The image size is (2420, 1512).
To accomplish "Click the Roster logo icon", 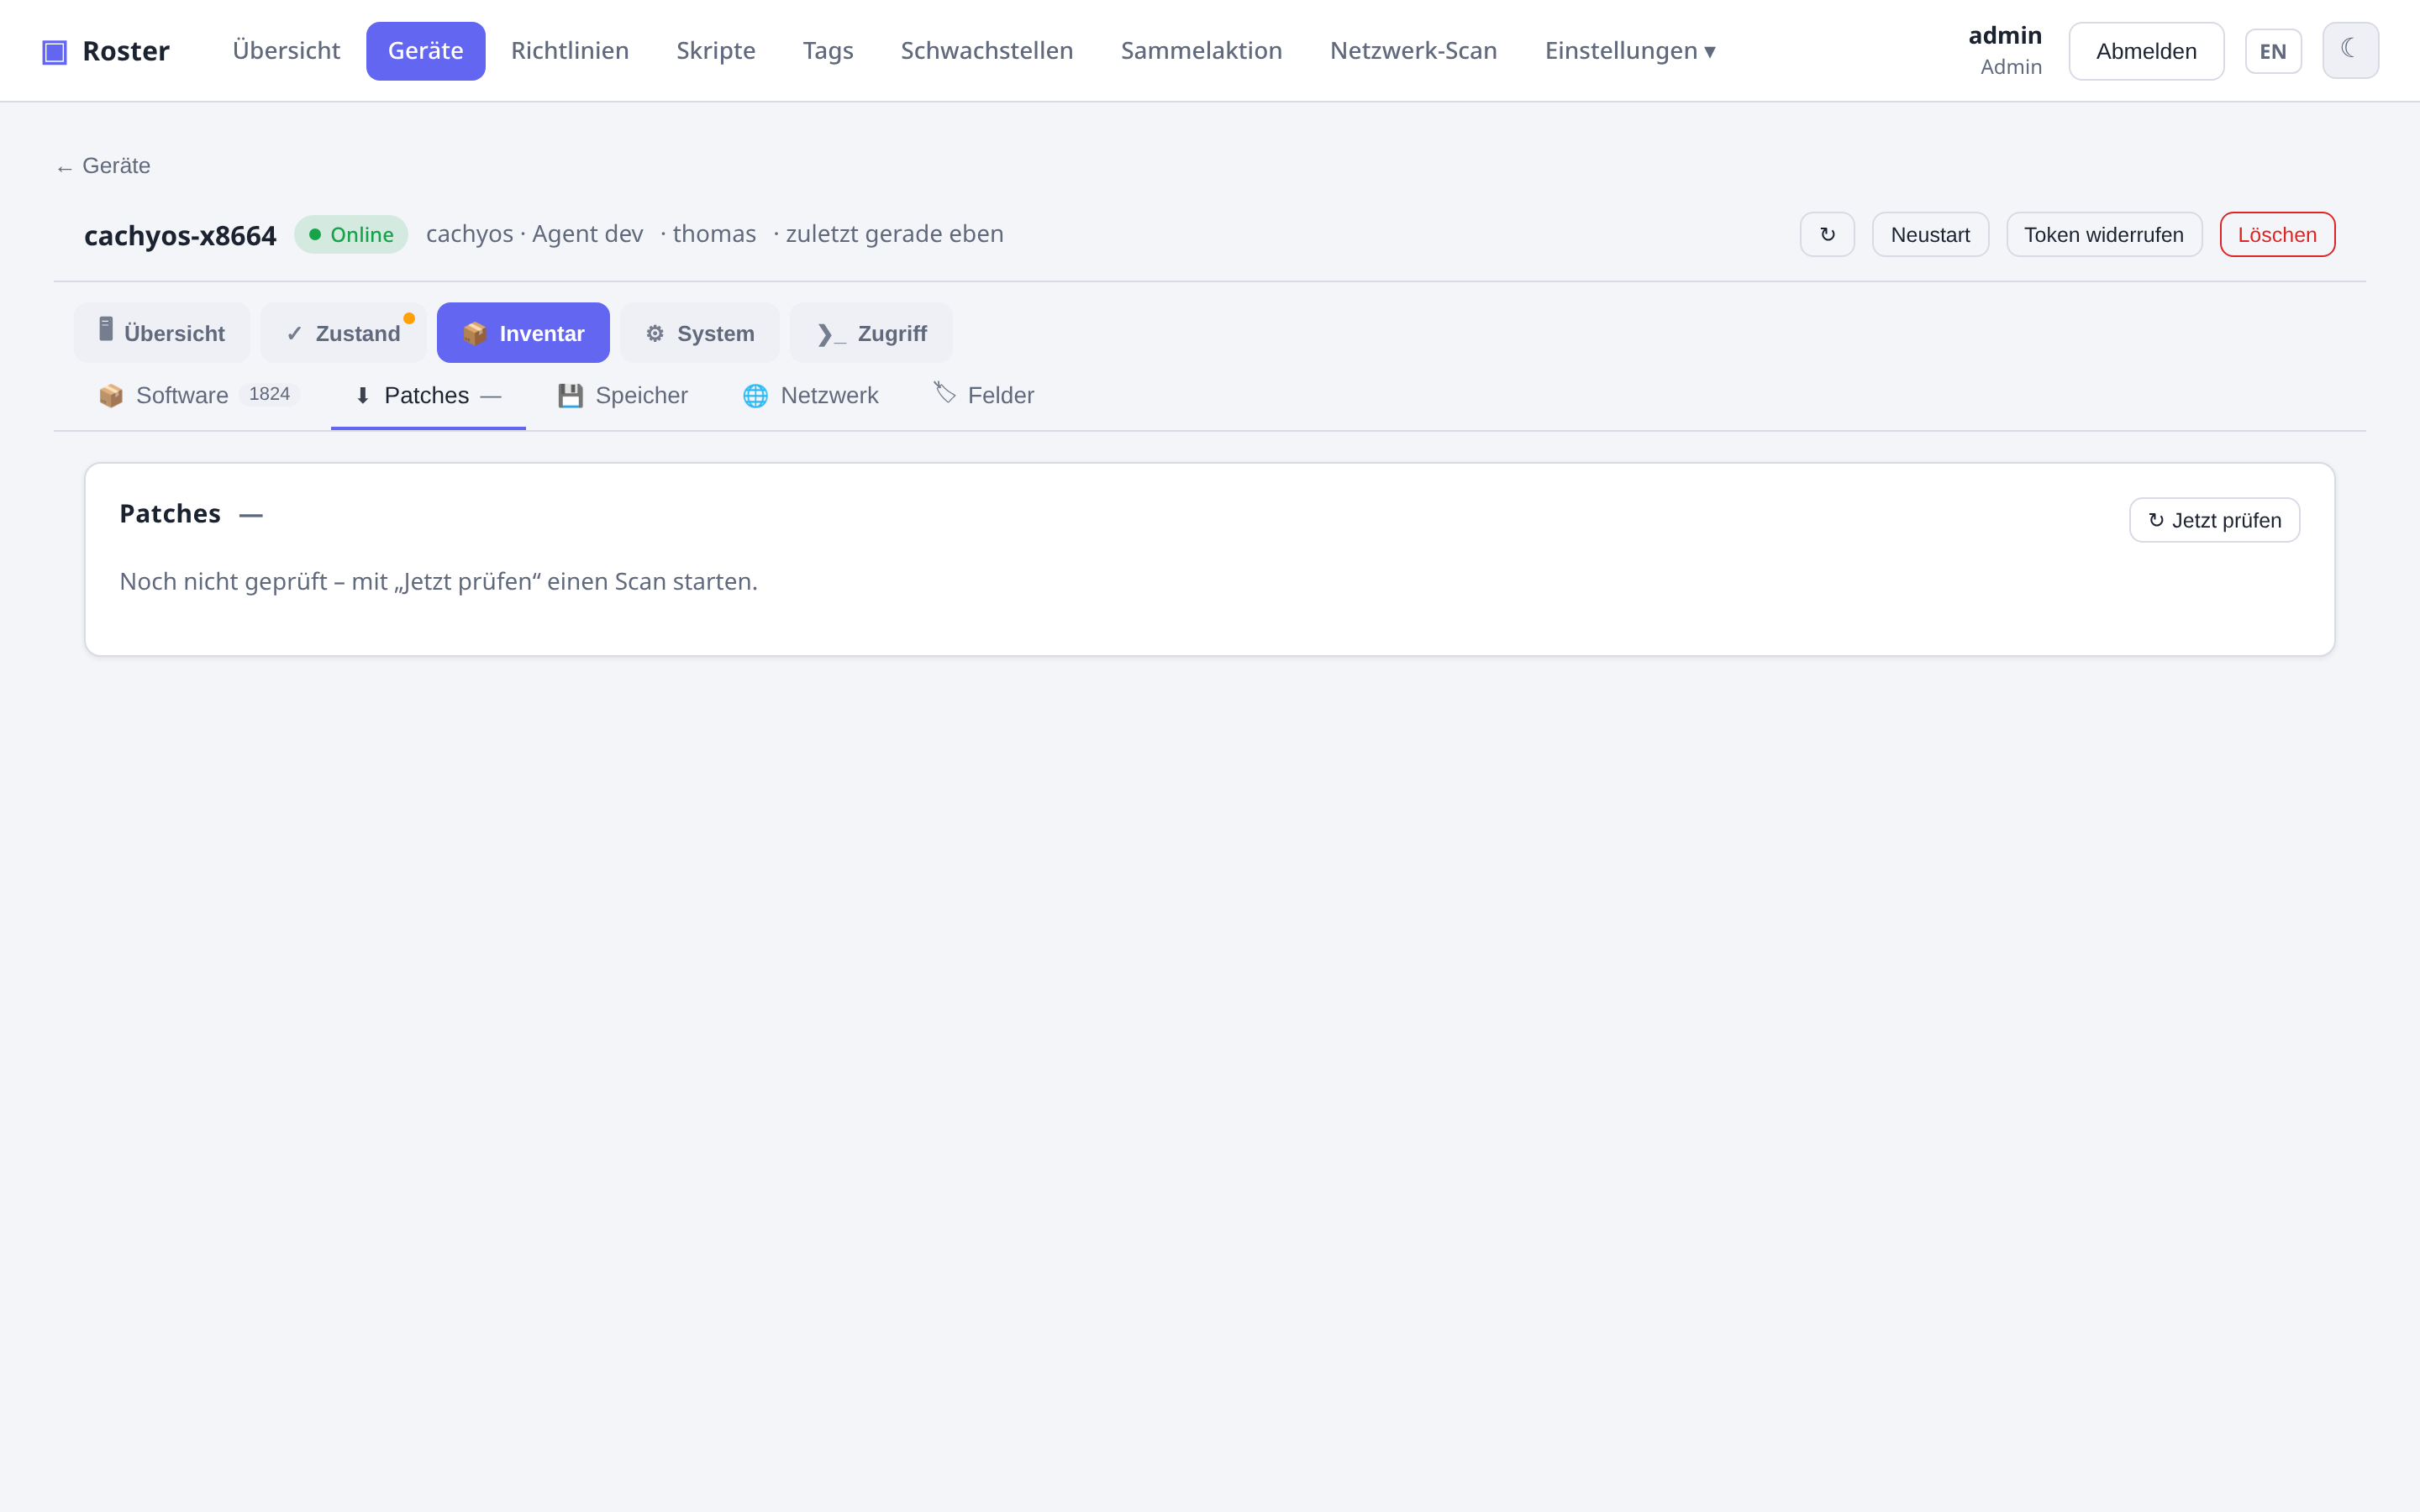I will point(54,51).
